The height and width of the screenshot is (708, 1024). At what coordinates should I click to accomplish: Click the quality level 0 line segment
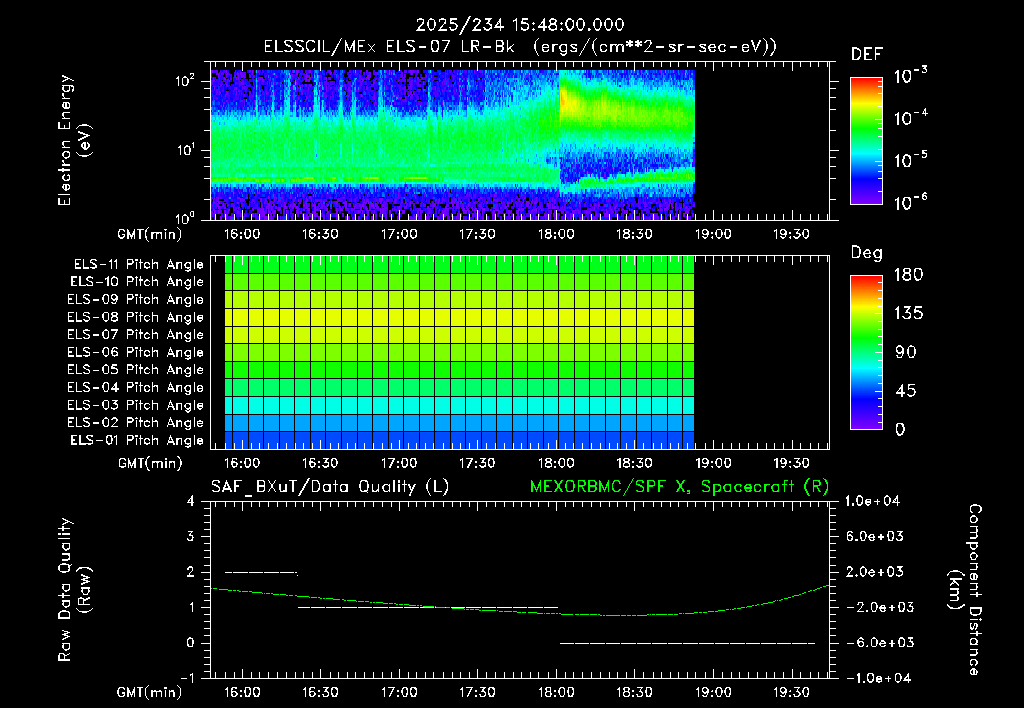pos(688,643)
